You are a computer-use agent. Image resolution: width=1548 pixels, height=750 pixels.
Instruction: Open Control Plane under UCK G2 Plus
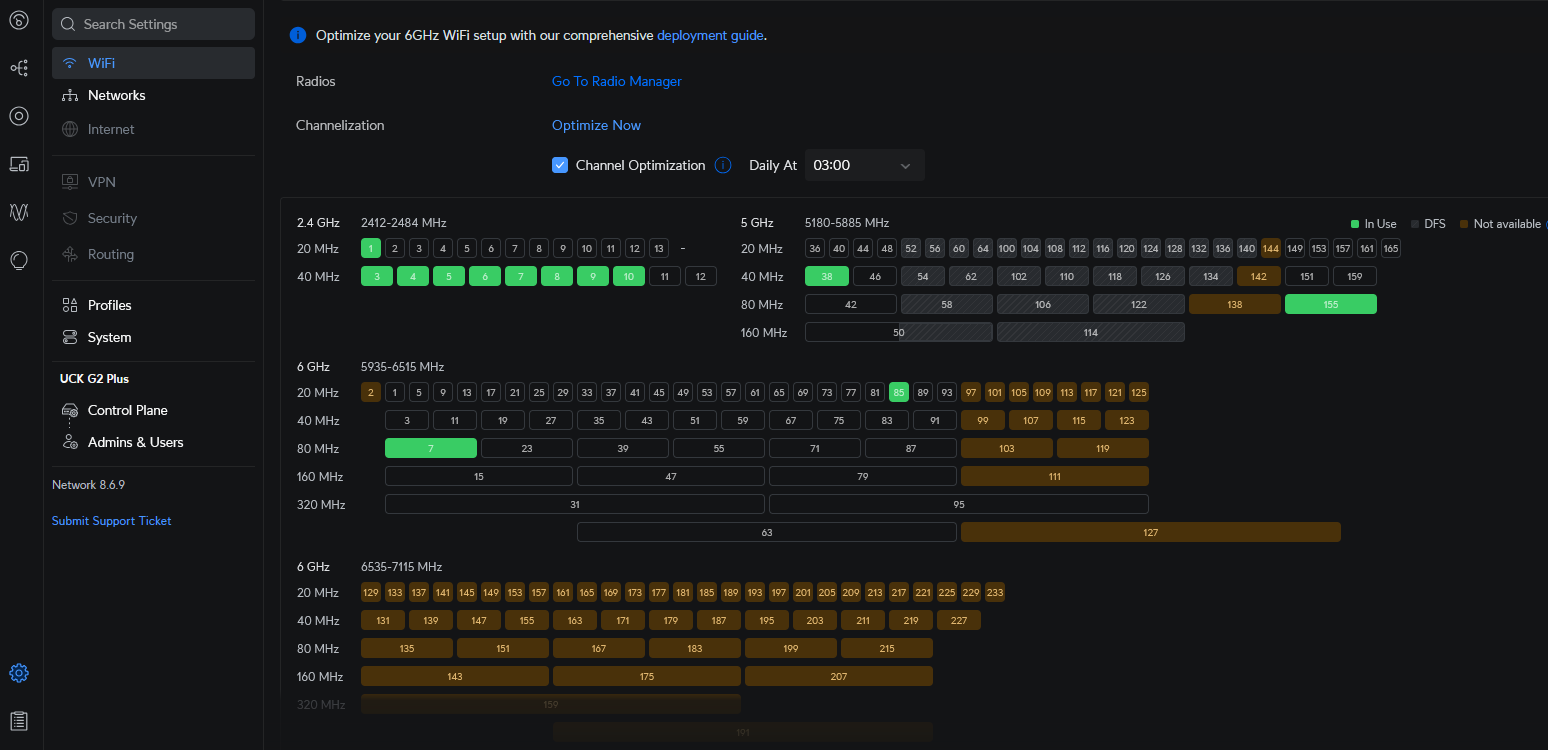coord(153,410)
